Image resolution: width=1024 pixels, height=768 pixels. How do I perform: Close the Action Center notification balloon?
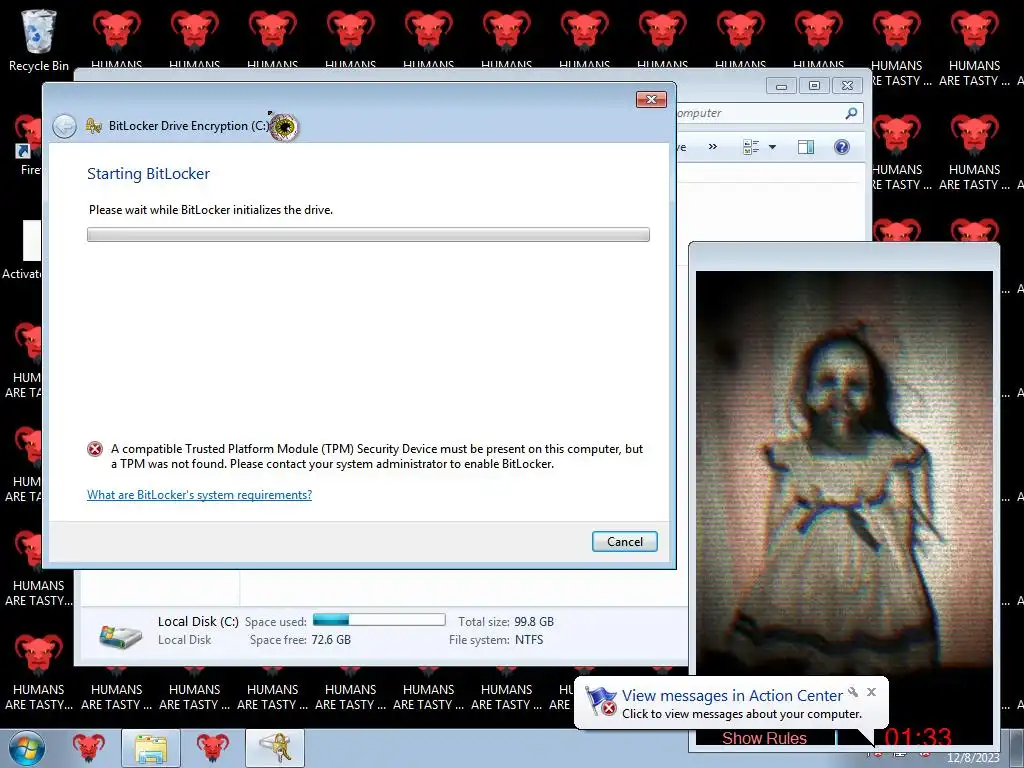(871, 692)
